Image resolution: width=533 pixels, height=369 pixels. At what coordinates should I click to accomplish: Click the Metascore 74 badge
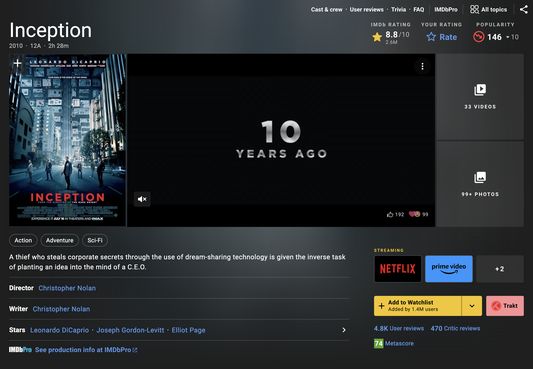pos(378,344)
